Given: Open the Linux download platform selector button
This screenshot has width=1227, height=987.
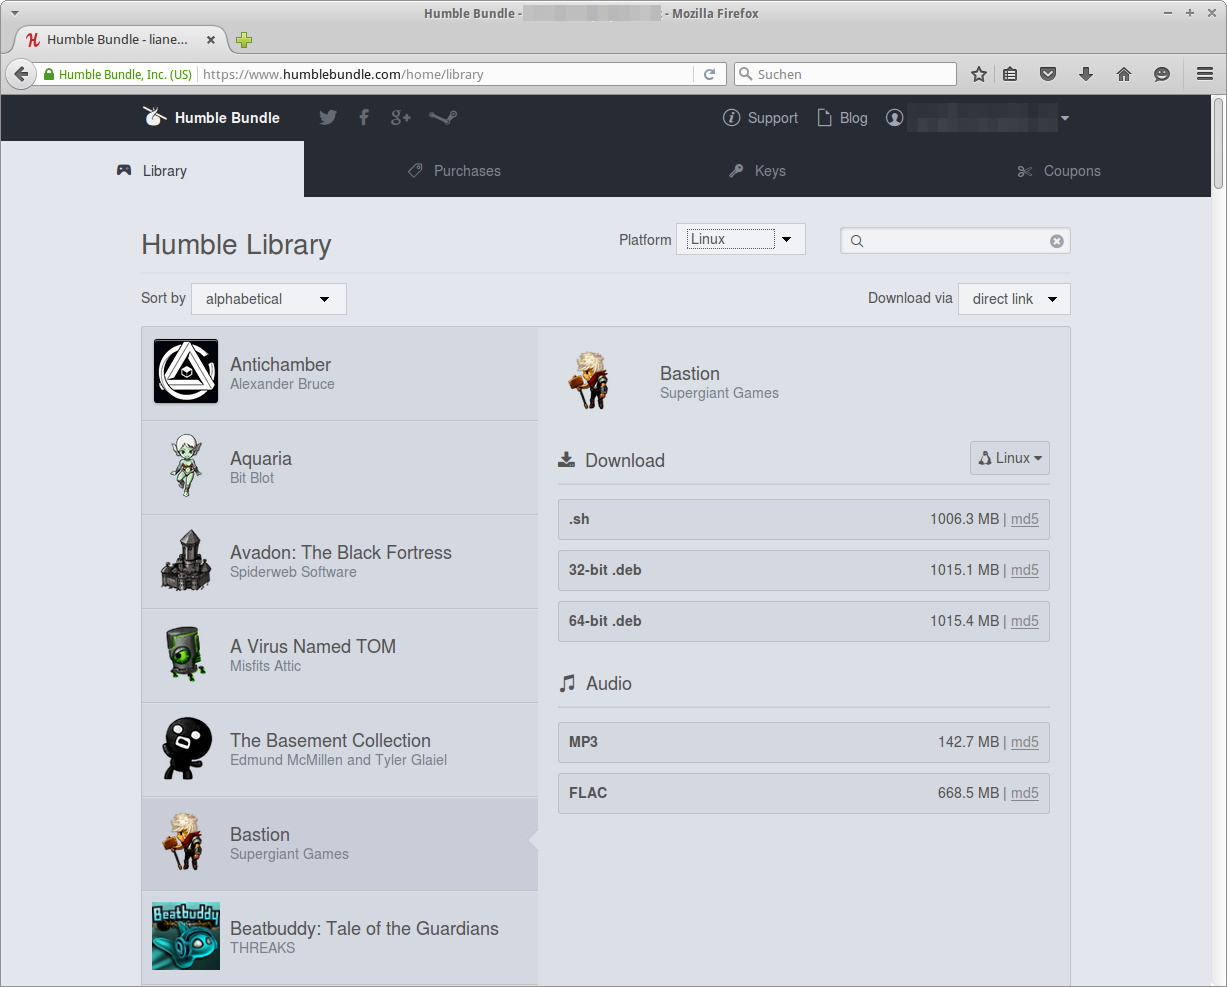Looking at the screenshot, I should tap(1009, 458).
